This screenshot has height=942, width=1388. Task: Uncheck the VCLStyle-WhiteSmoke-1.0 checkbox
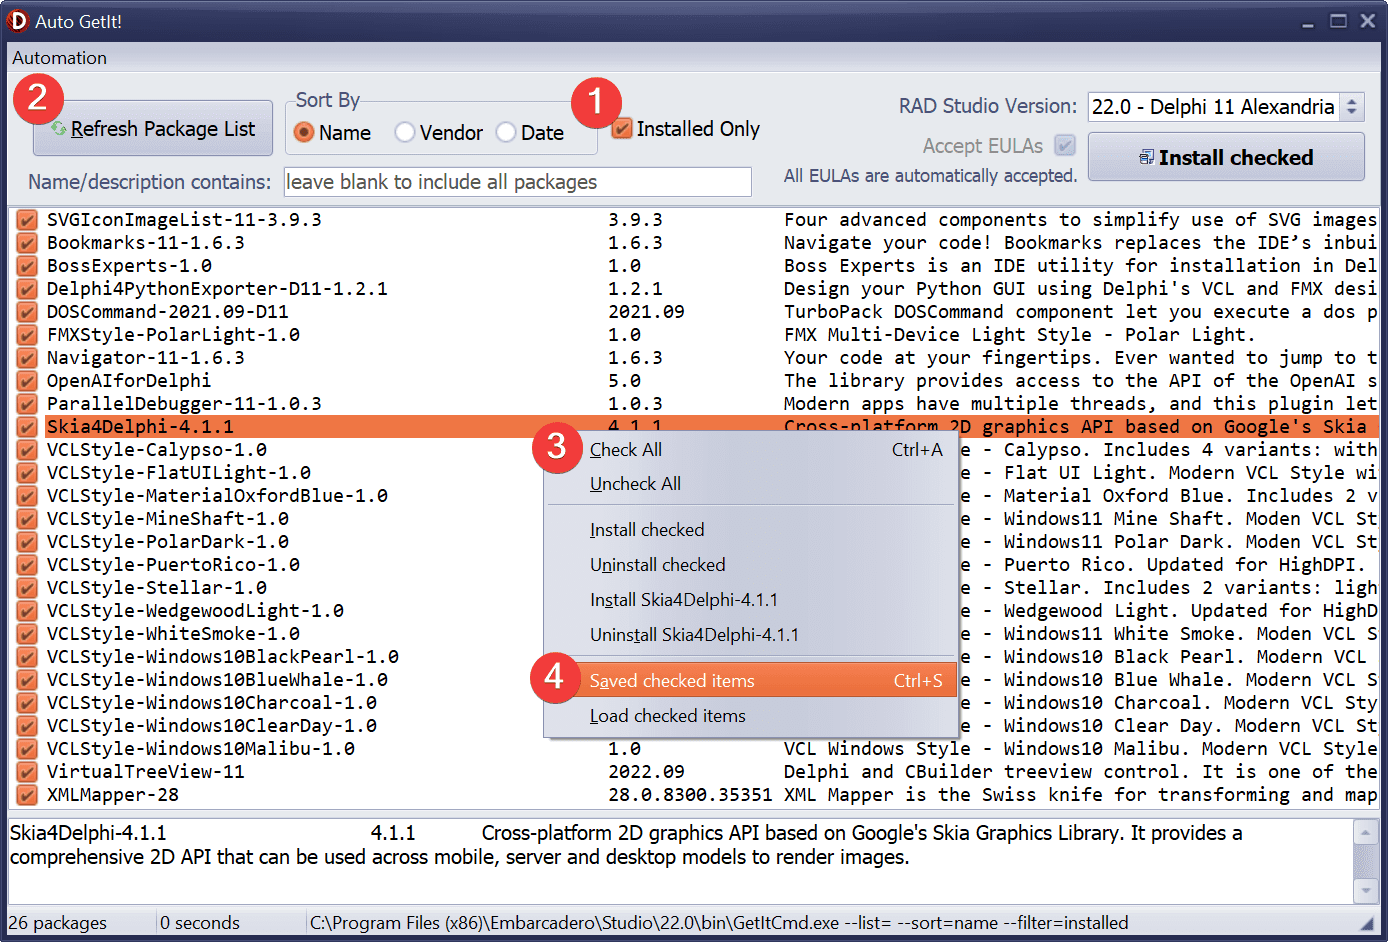coord(27,634)
